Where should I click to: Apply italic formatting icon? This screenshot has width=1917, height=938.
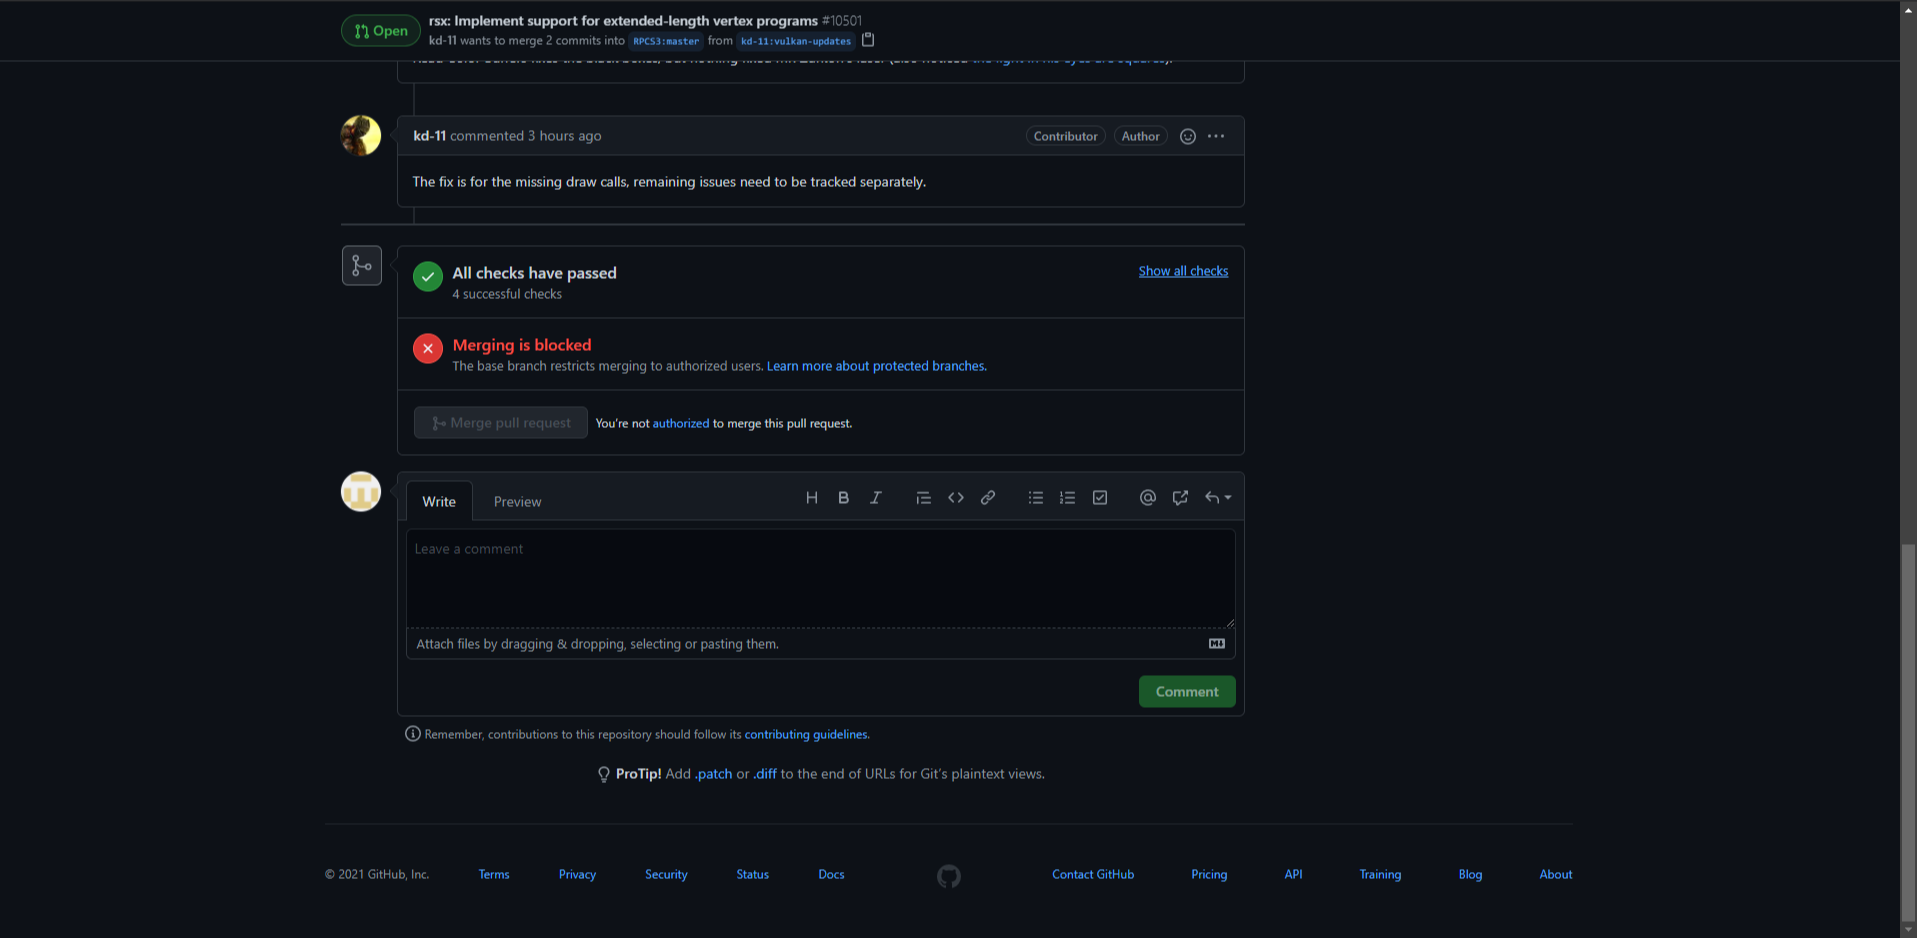pos(876,498)
